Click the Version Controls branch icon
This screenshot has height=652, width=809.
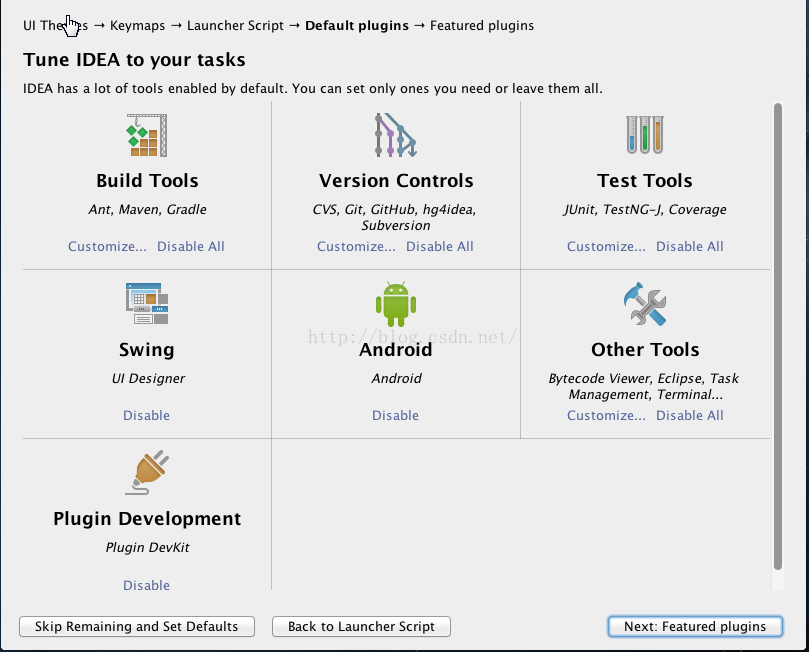click(396, 135)
